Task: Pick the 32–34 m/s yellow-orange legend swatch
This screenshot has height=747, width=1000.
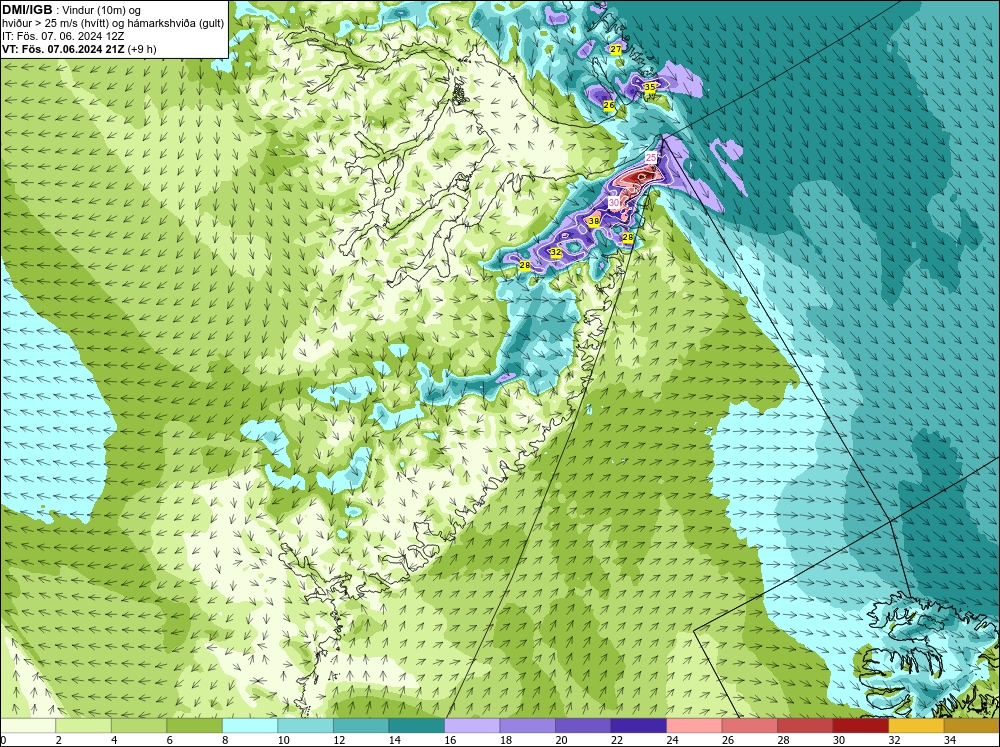Action: [x=916, y=725]
